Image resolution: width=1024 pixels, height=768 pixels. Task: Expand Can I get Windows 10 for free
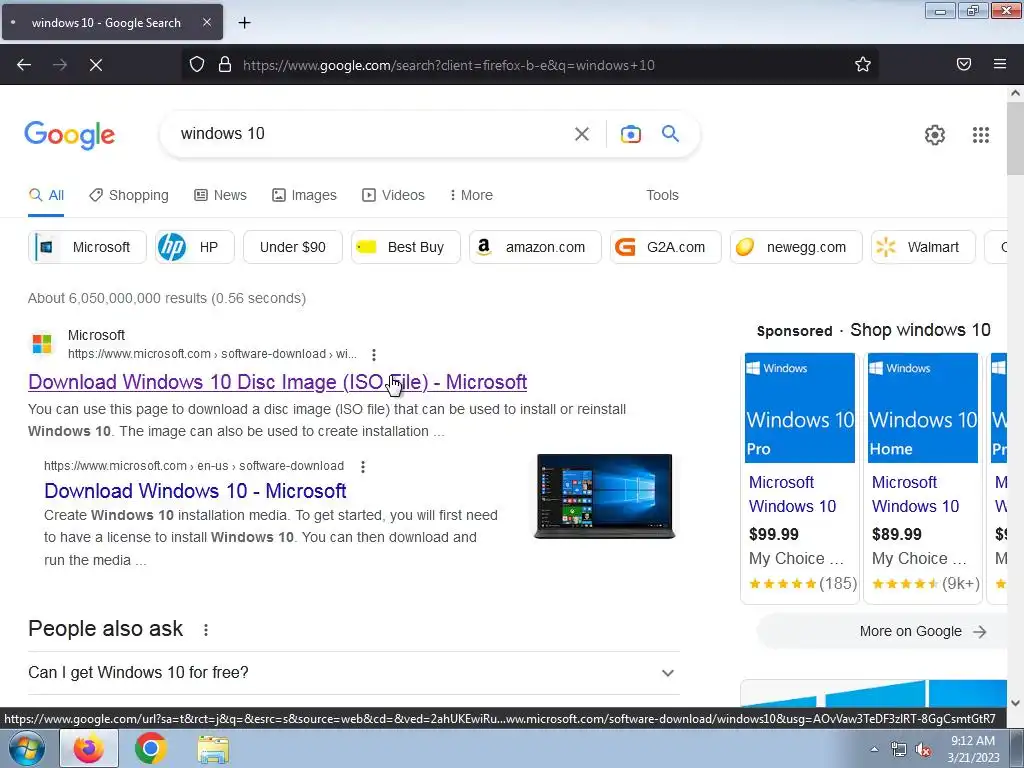point(353,673)
